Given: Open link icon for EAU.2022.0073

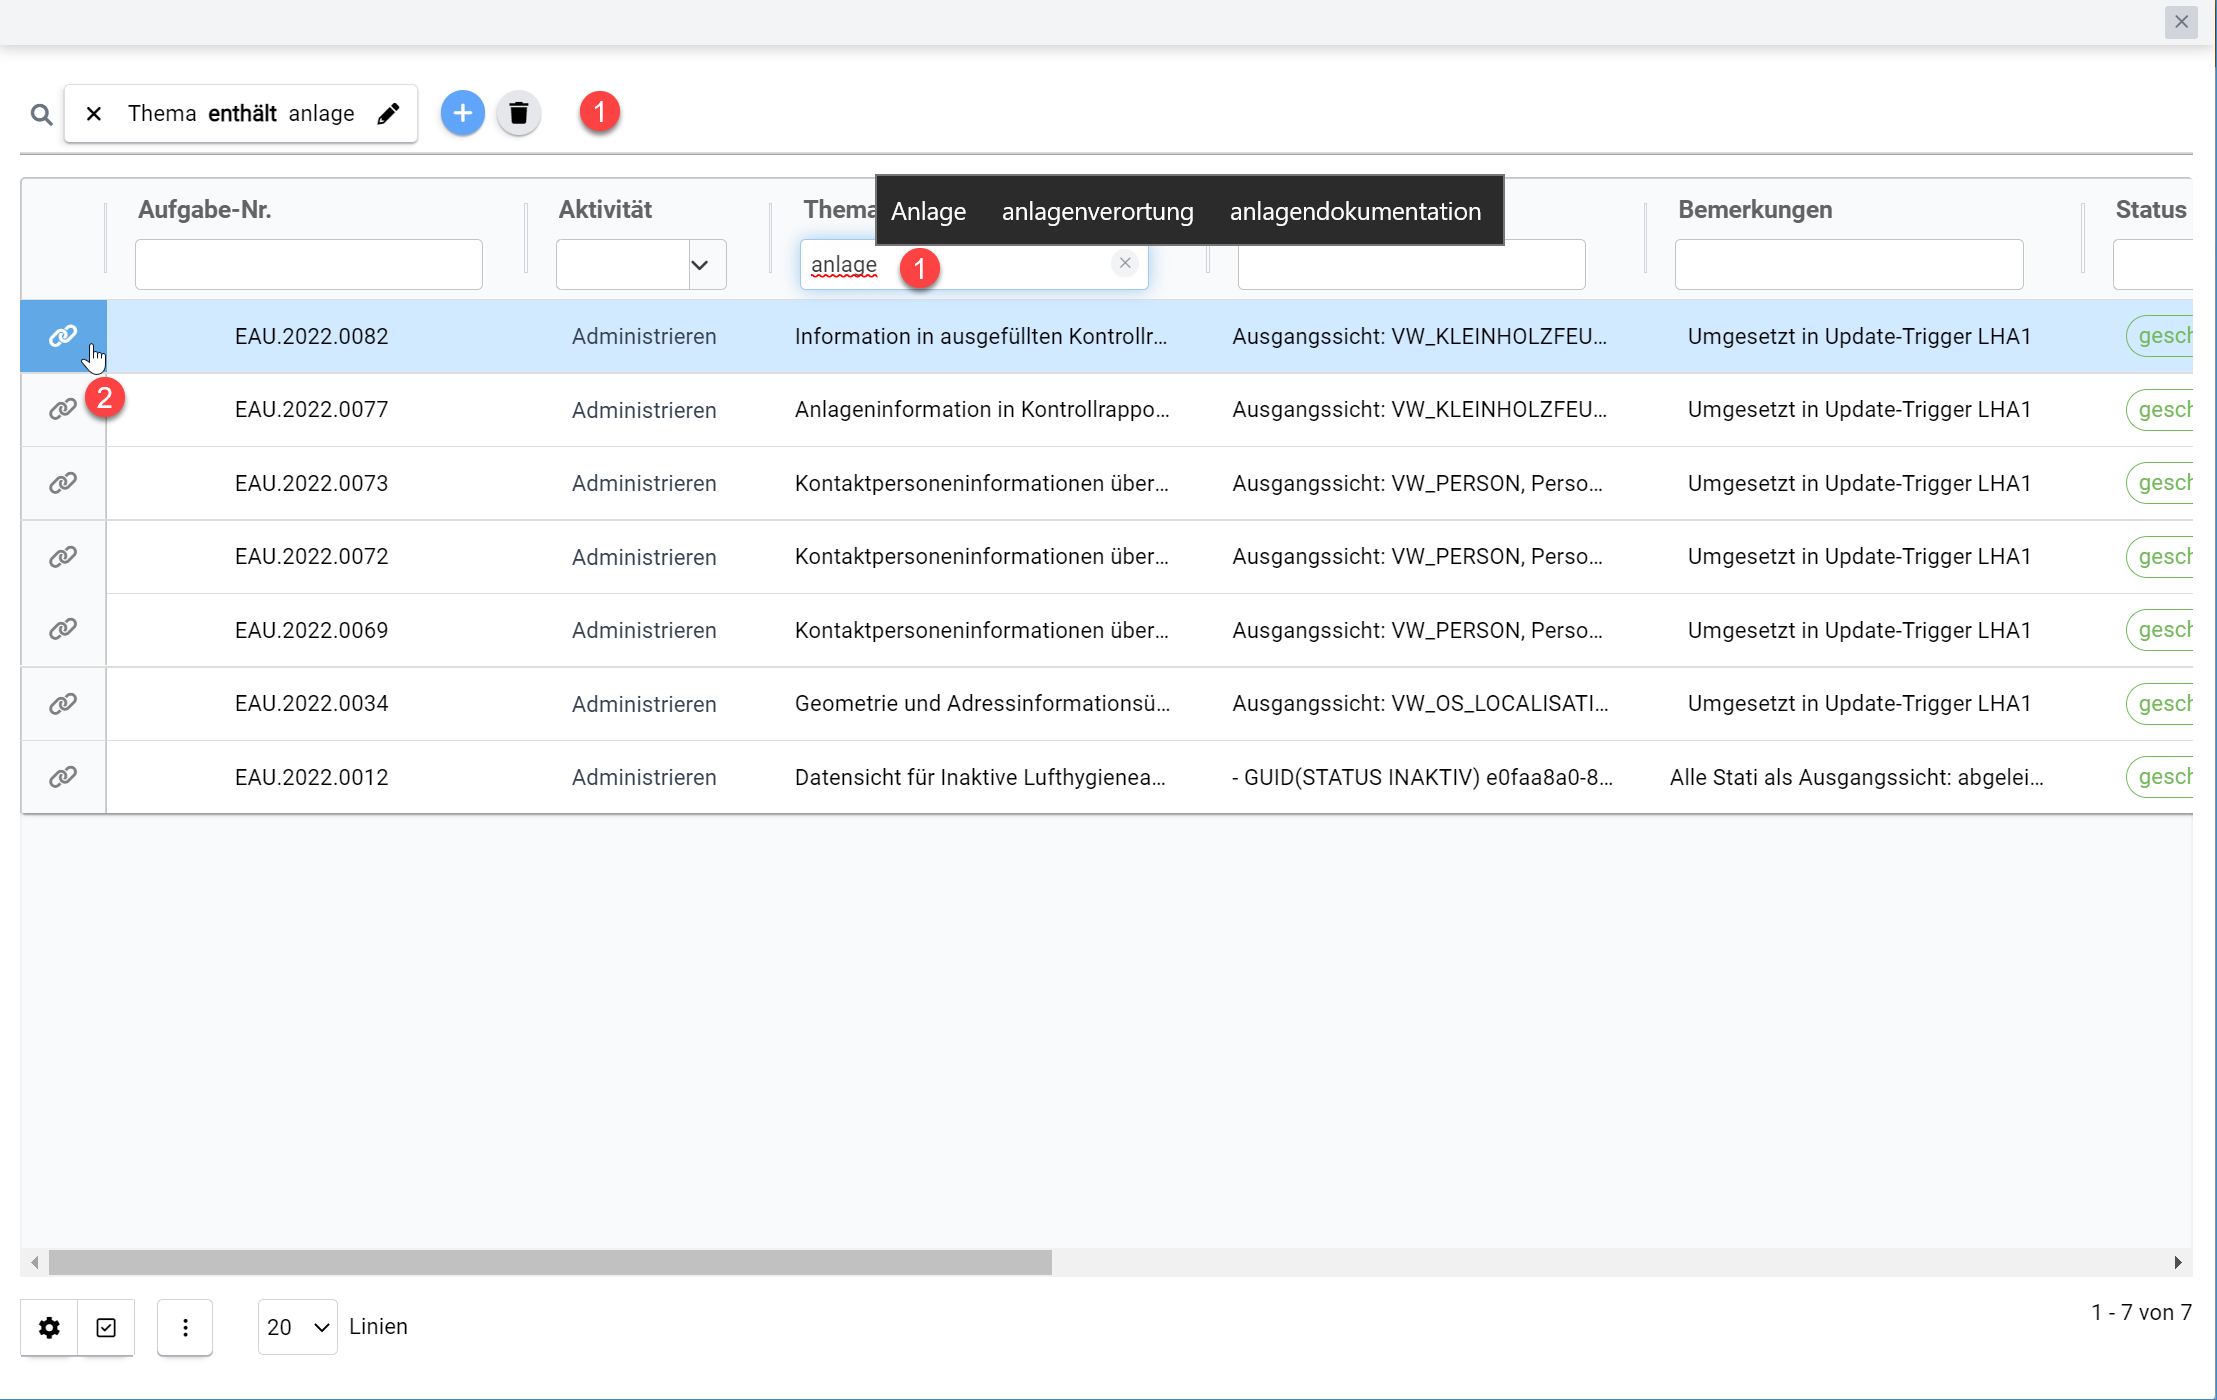Looking at the screenshot, I should 63,483.
